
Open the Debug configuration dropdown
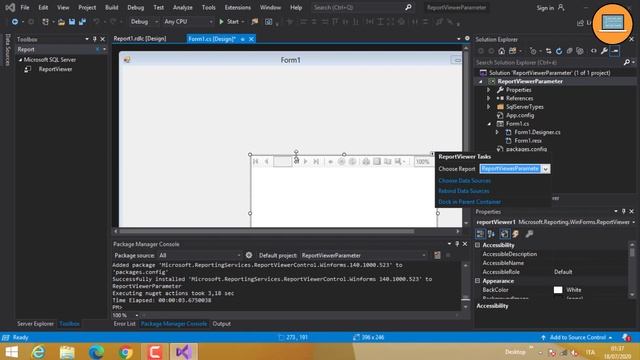pyautogui.click(x=144, y=22)
